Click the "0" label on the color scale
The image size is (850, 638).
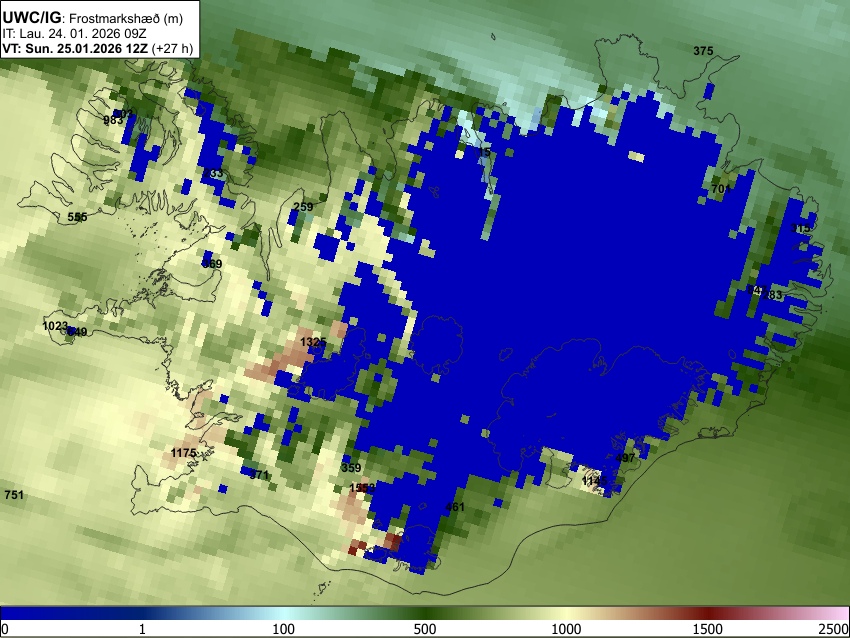point(5,629)
